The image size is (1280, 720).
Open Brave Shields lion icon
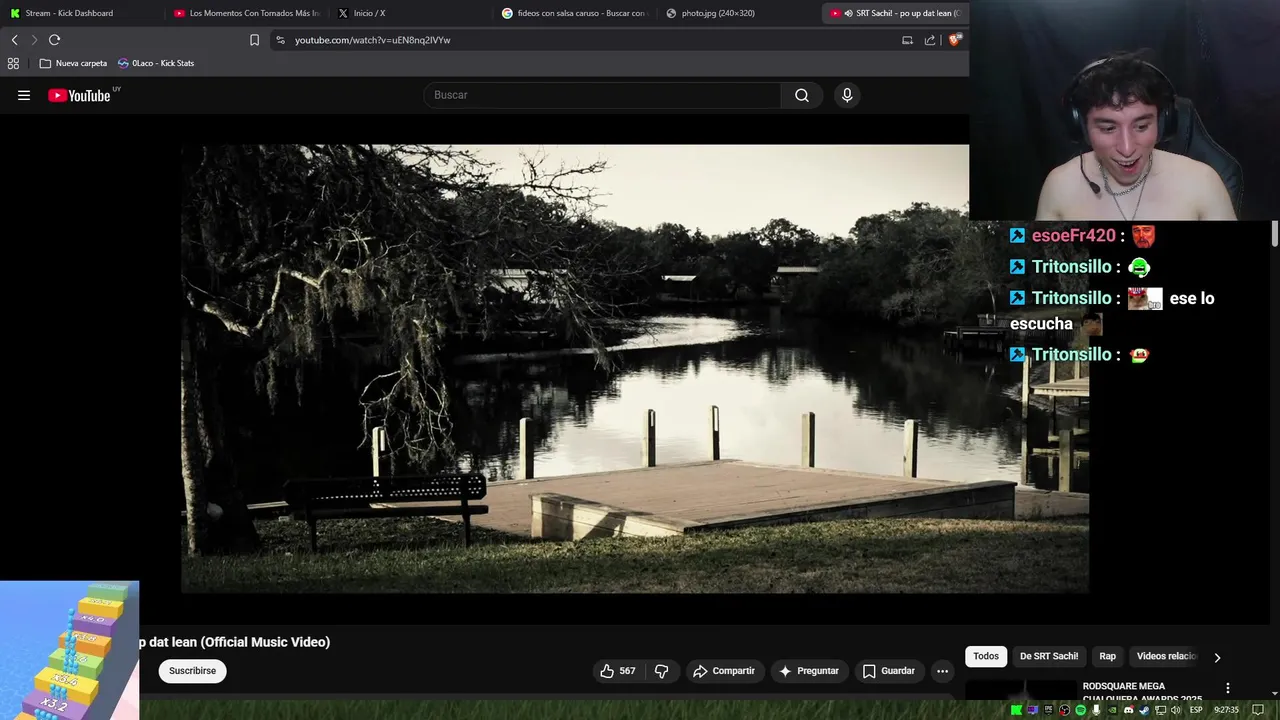click(954, 40)
